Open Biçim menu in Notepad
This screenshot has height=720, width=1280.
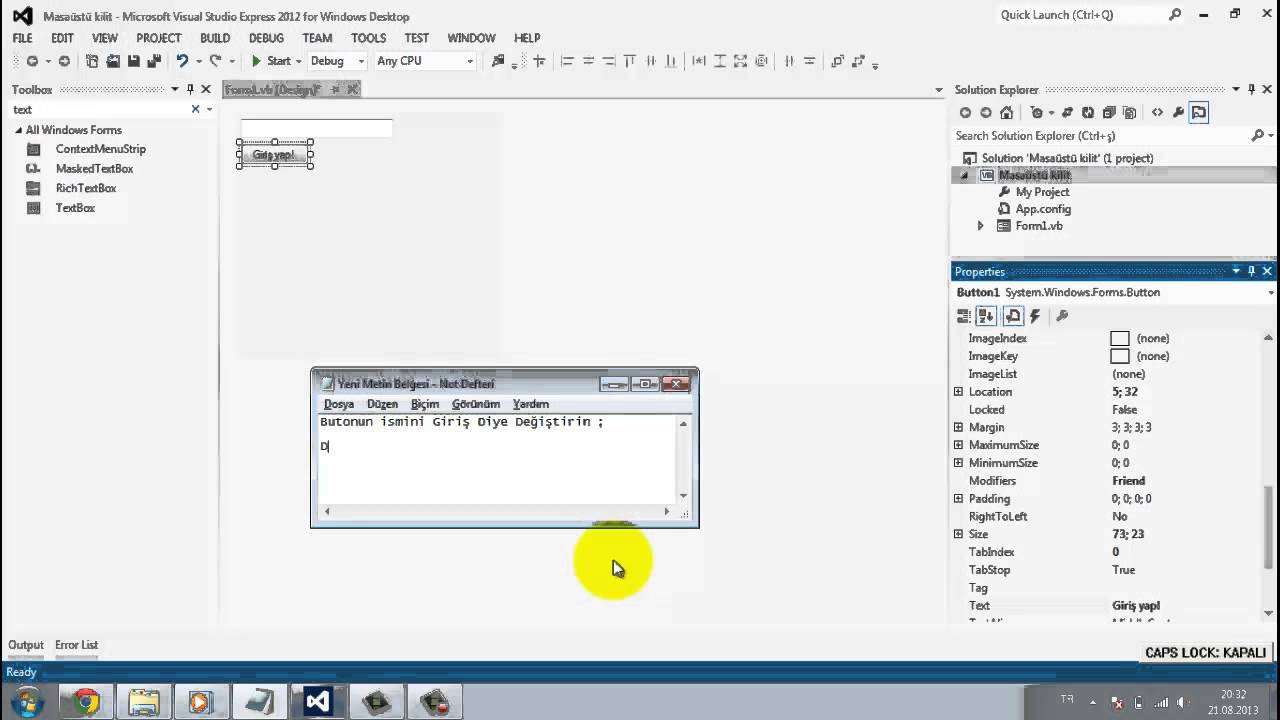tap(425, 404)
